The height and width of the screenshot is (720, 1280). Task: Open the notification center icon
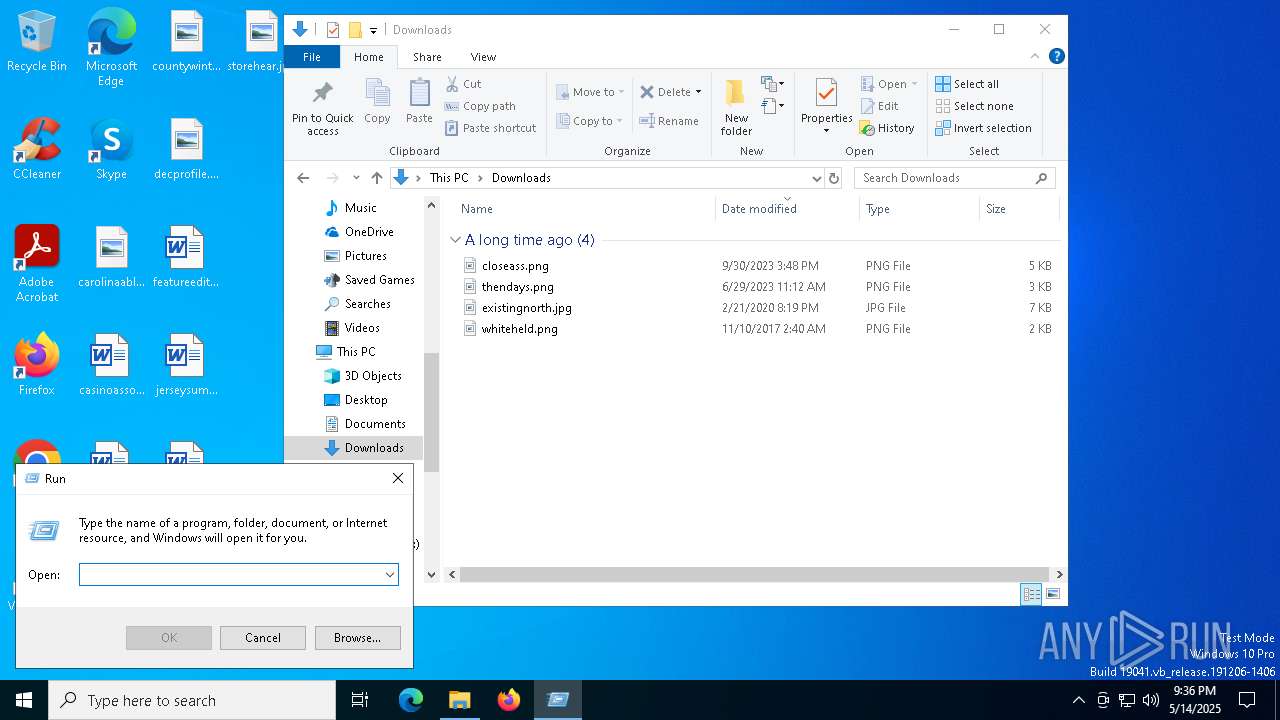click(1247, 700)
